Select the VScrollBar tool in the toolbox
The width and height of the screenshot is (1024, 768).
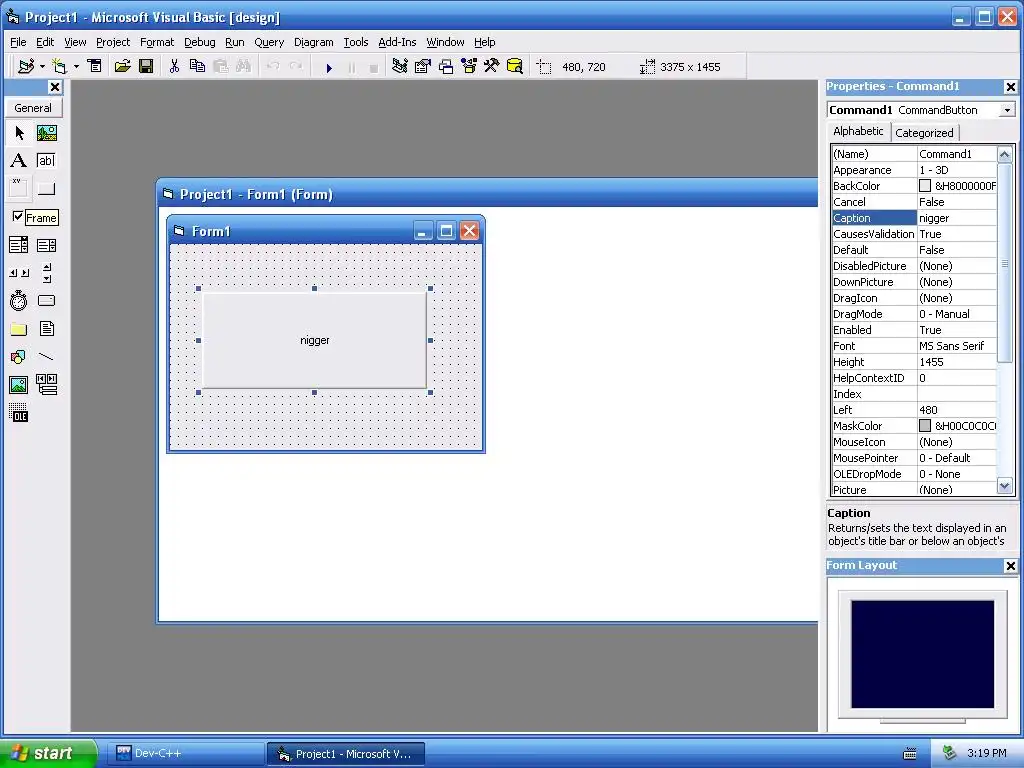coord(46,273)
